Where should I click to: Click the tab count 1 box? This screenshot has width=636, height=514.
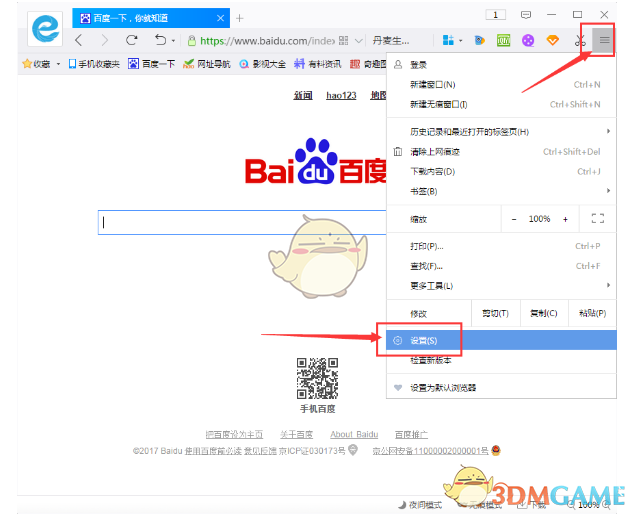click(495, 15)
